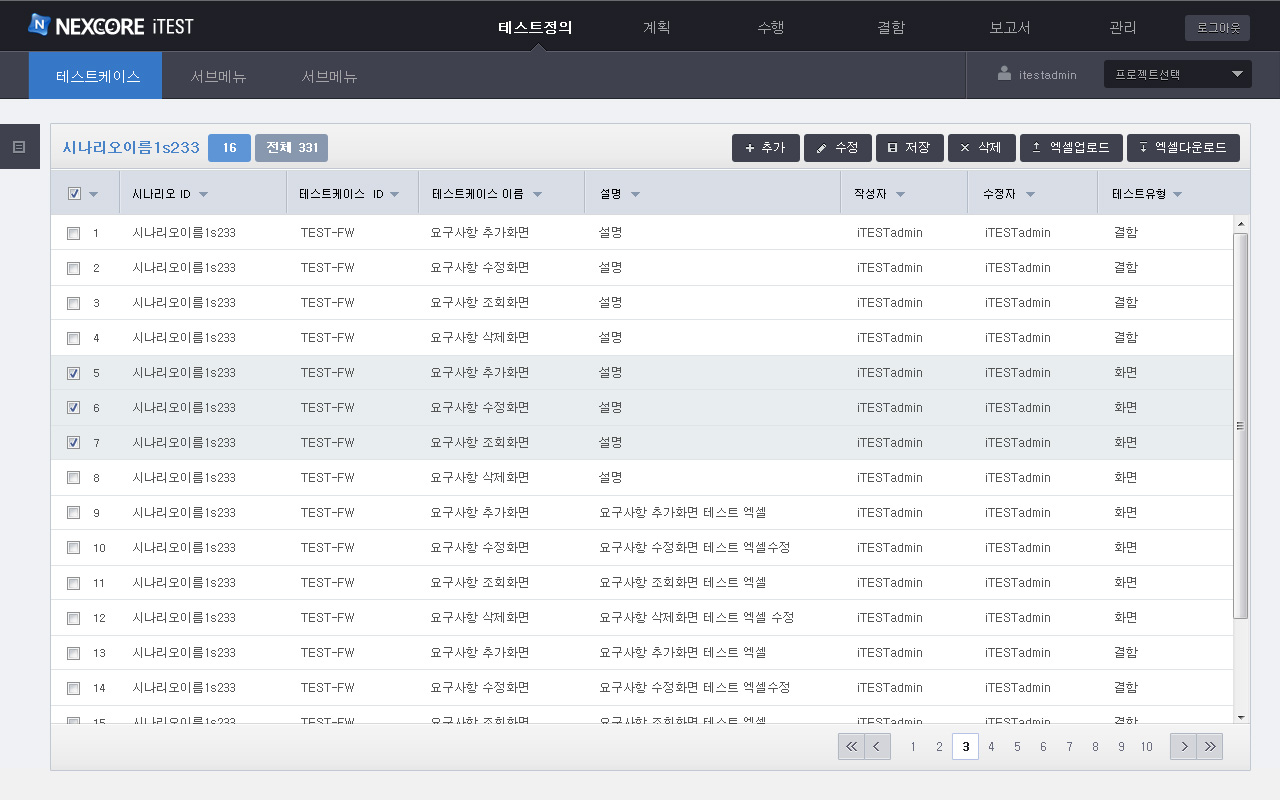Click the sidebar panel icon below the logo
The height and width of the screenshot is (800, 1280).
[x=17, y=146]
